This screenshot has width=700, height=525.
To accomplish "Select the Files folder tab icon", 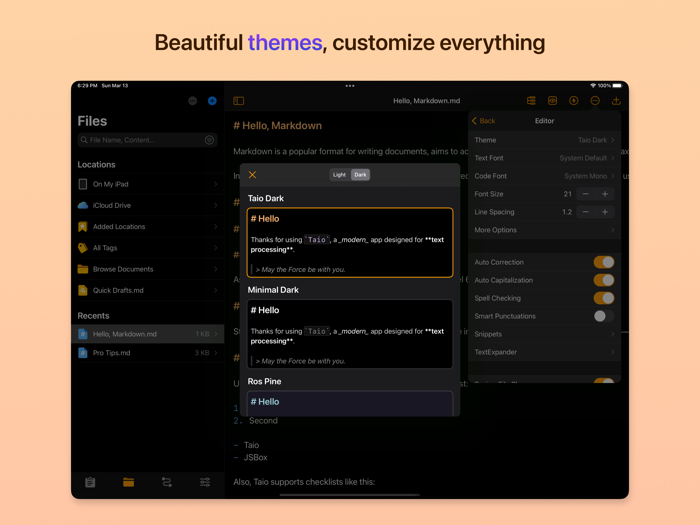I will click(x=129, y=482).
